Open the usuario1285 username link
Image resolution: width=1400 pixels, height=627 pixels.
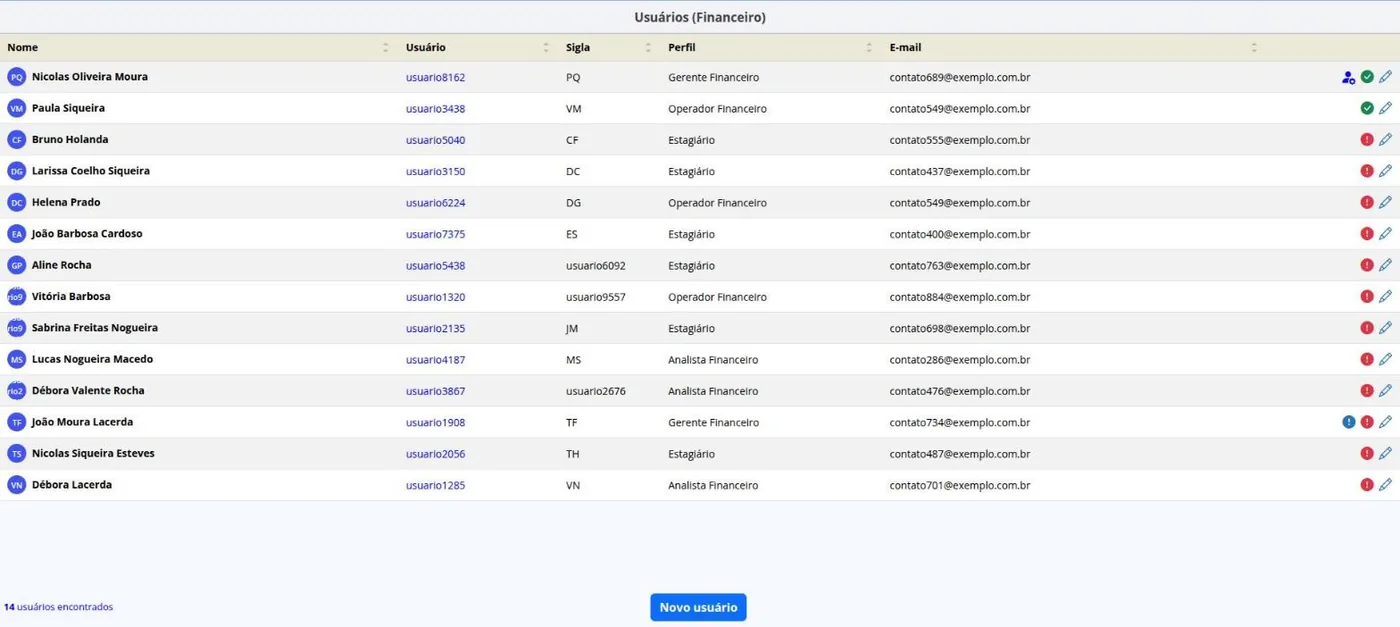(435, 486)
